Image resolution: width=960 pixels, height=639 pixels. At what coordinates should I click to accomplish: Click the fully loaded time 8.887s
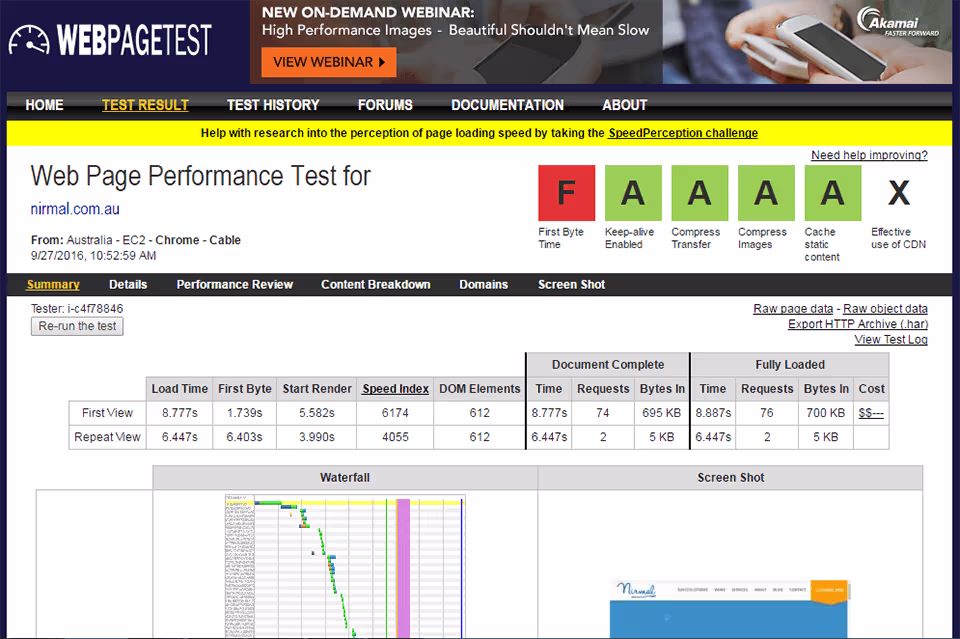pyautogui.click(x=713, y=413)
